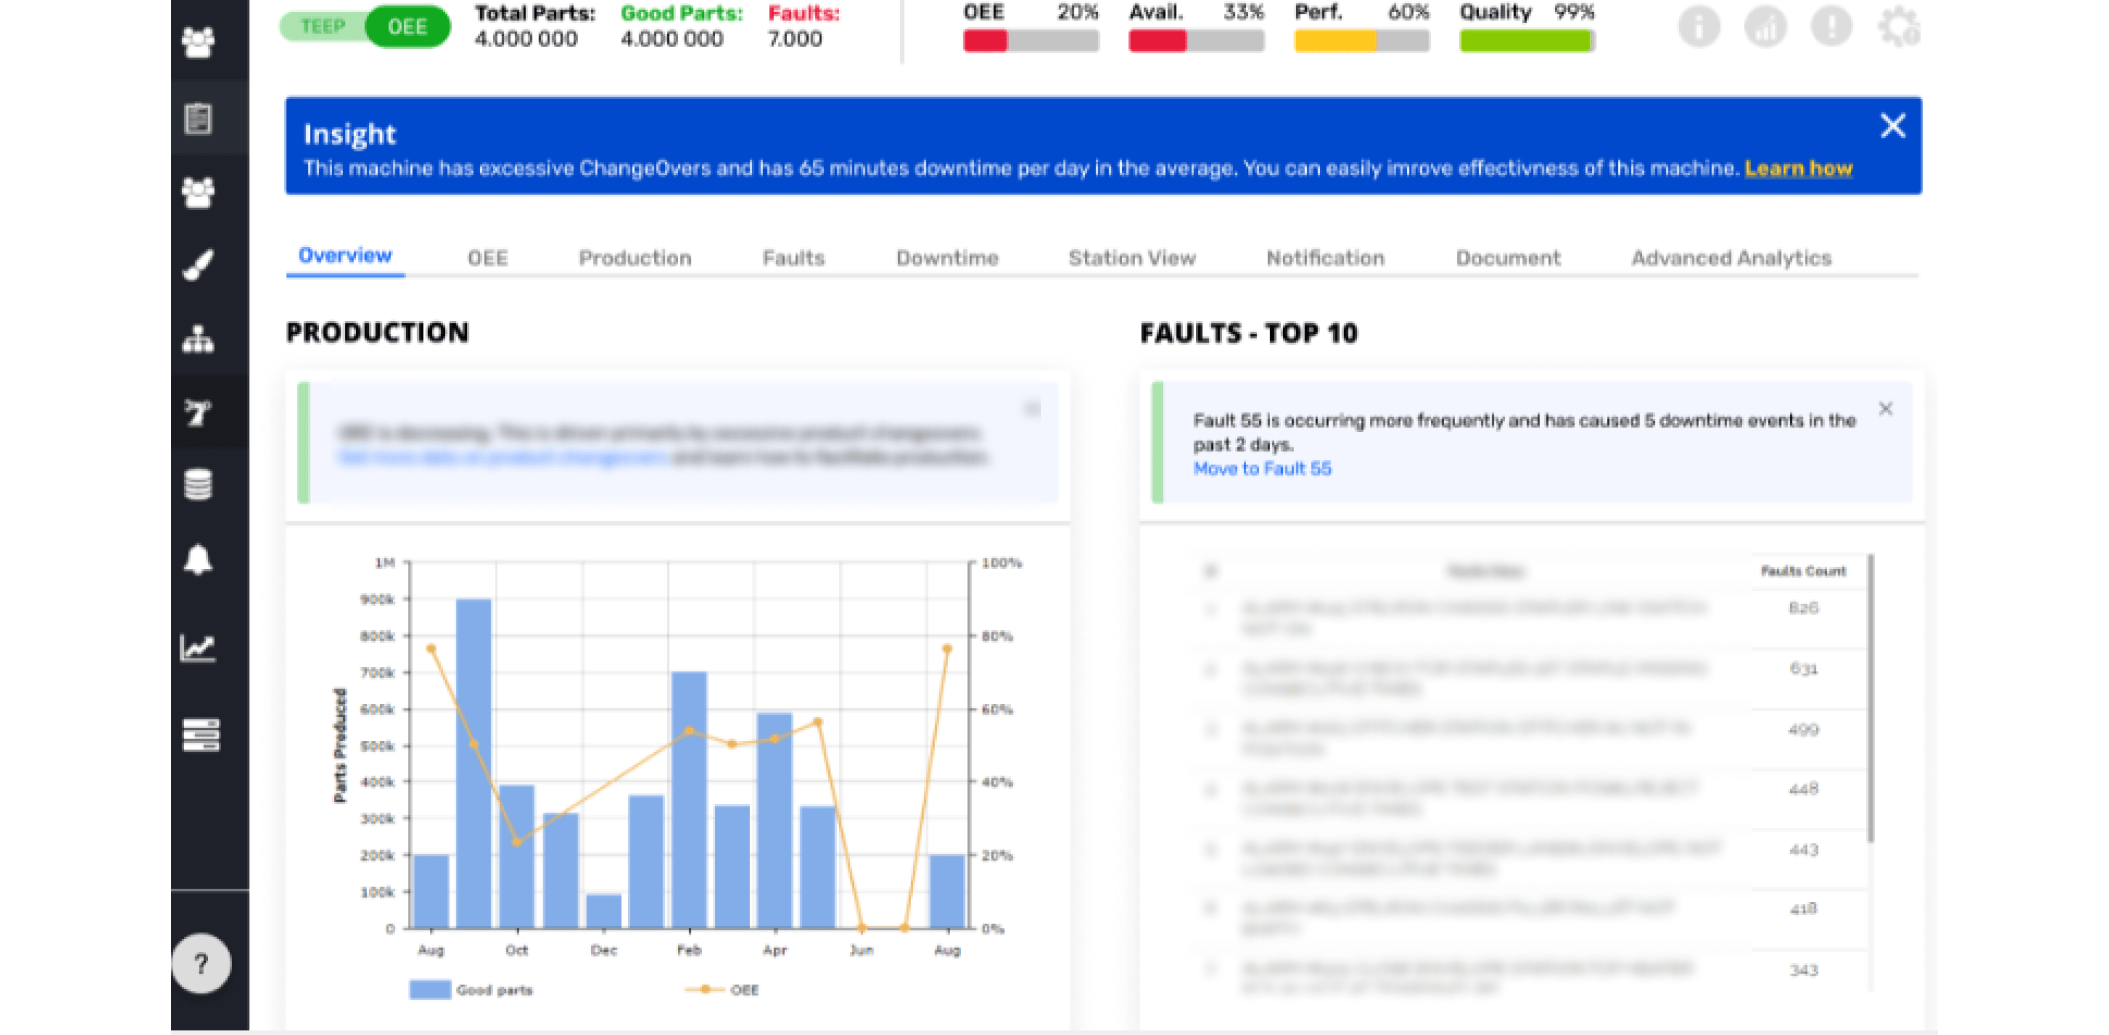Click the bell notifications icon in sidebar
This screenshot has height=1035, width=2109.
[200, 561]
